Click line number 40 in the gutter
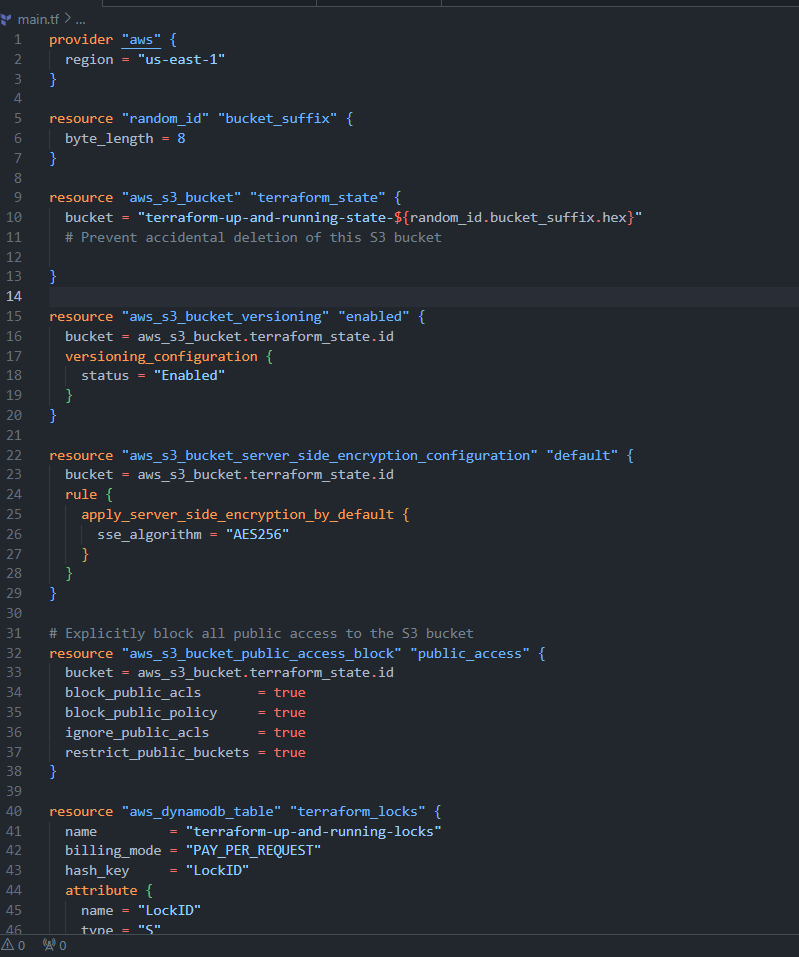 pos(14,812)
